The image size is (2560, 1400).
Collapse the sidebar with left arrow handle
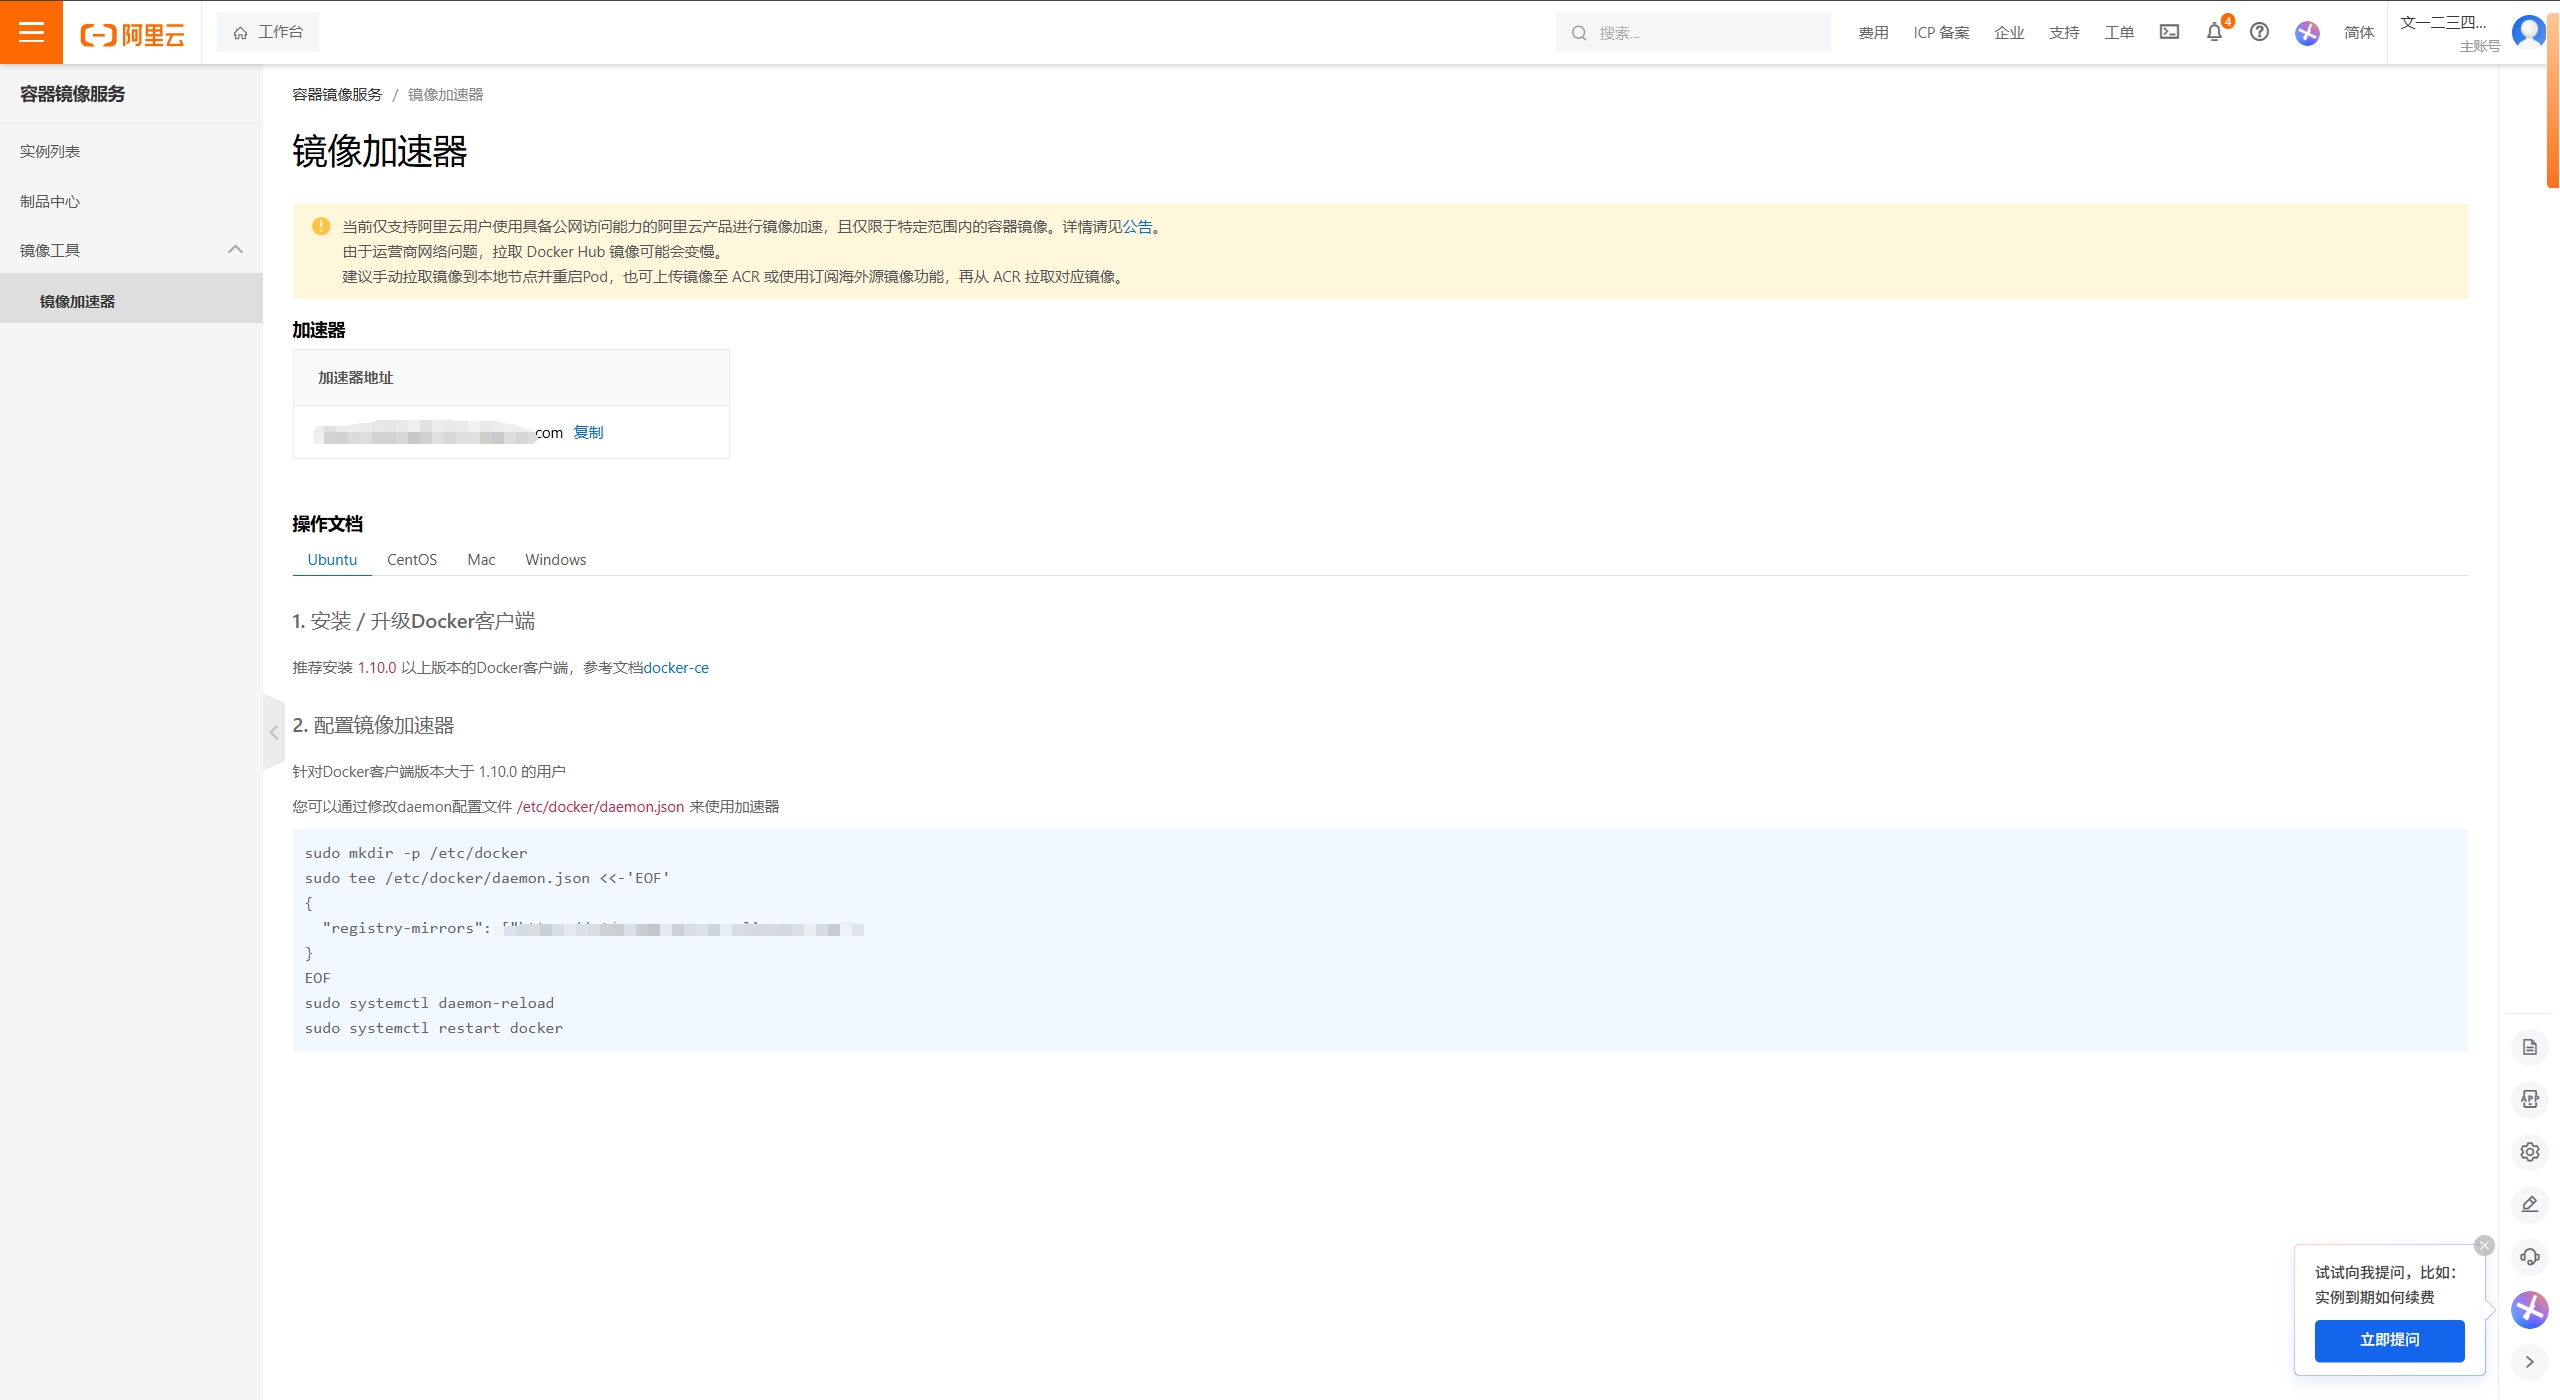274,732
